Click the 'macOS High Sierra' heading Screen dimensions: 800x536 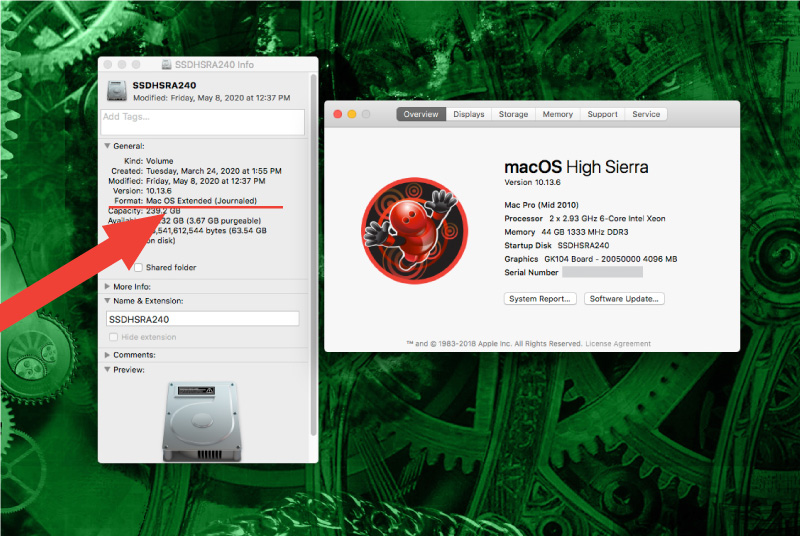click(x=576, y=167)
